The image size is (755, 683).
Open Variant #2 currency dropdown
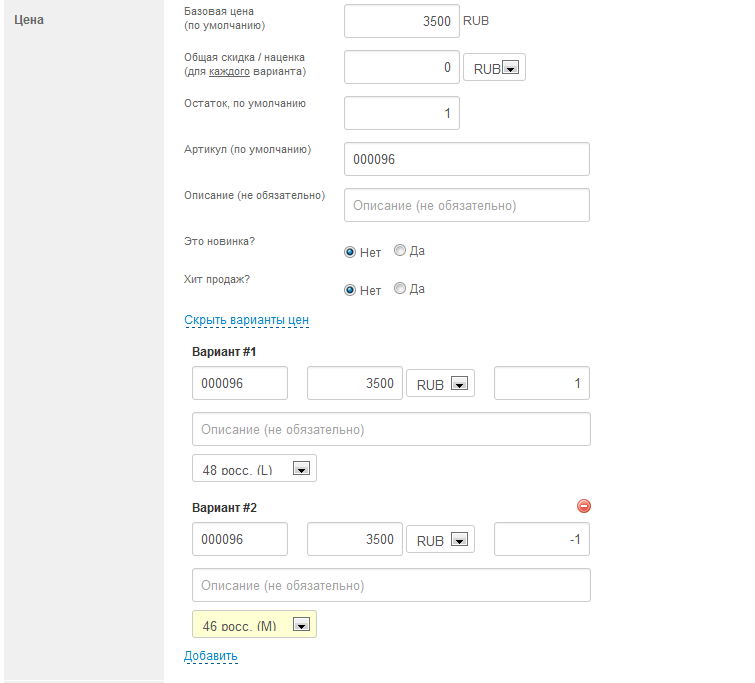click(441, 540)
